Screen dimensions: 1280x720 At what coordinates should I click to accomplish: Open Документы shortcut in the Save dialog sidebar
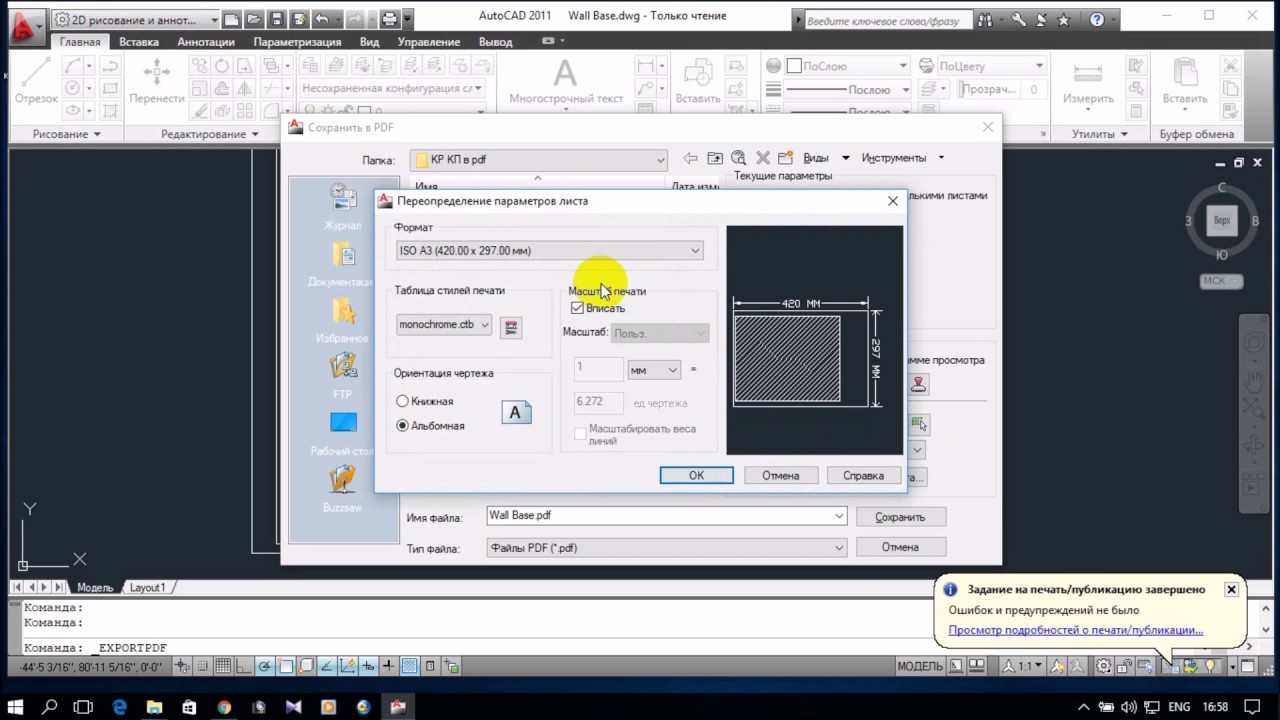(x=343, y=263)
